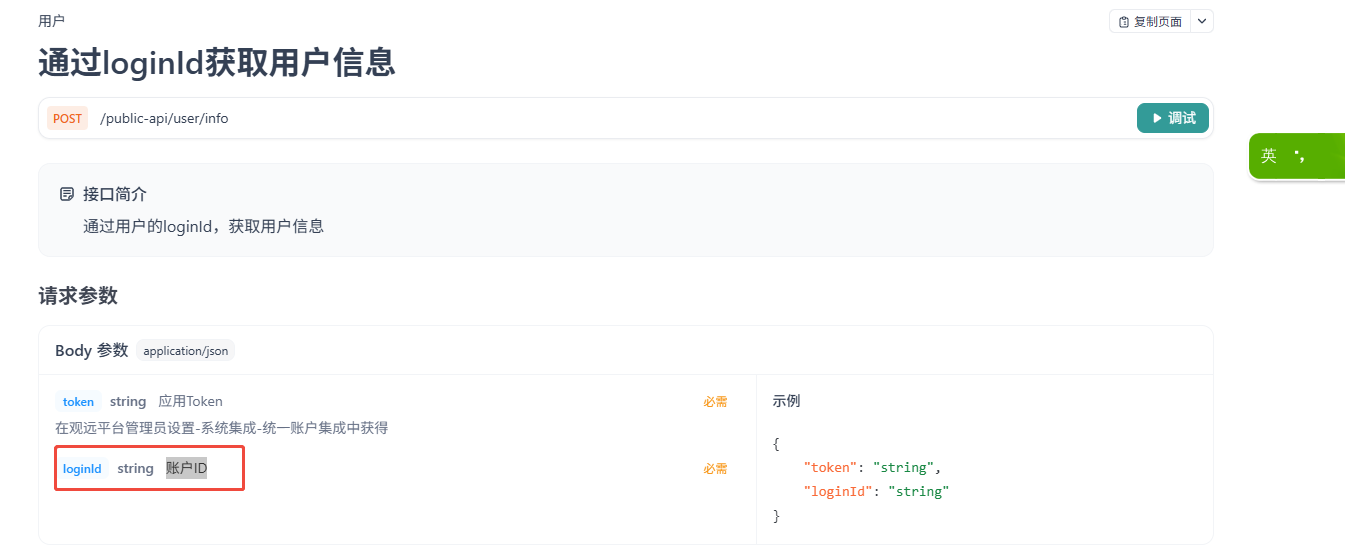1345x552 pixels.
Task: Click the "token" key in JSON example
Action: [834, 467]
